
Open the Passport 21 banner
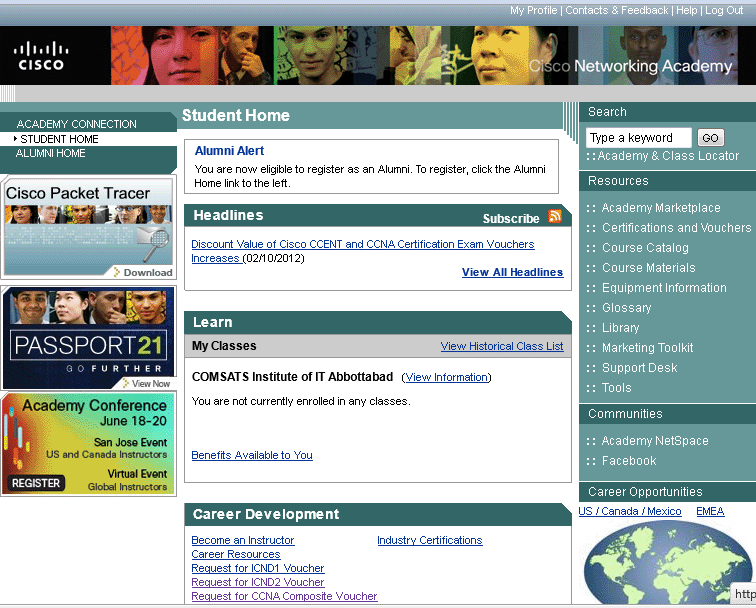click(x=88, y=338)
